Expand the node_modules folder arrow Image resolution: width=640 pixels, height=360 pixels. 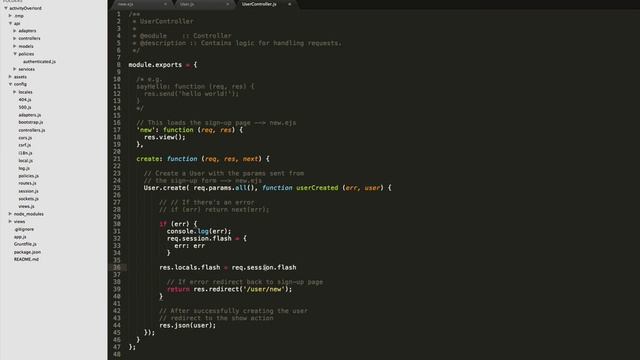click(11, 214)
